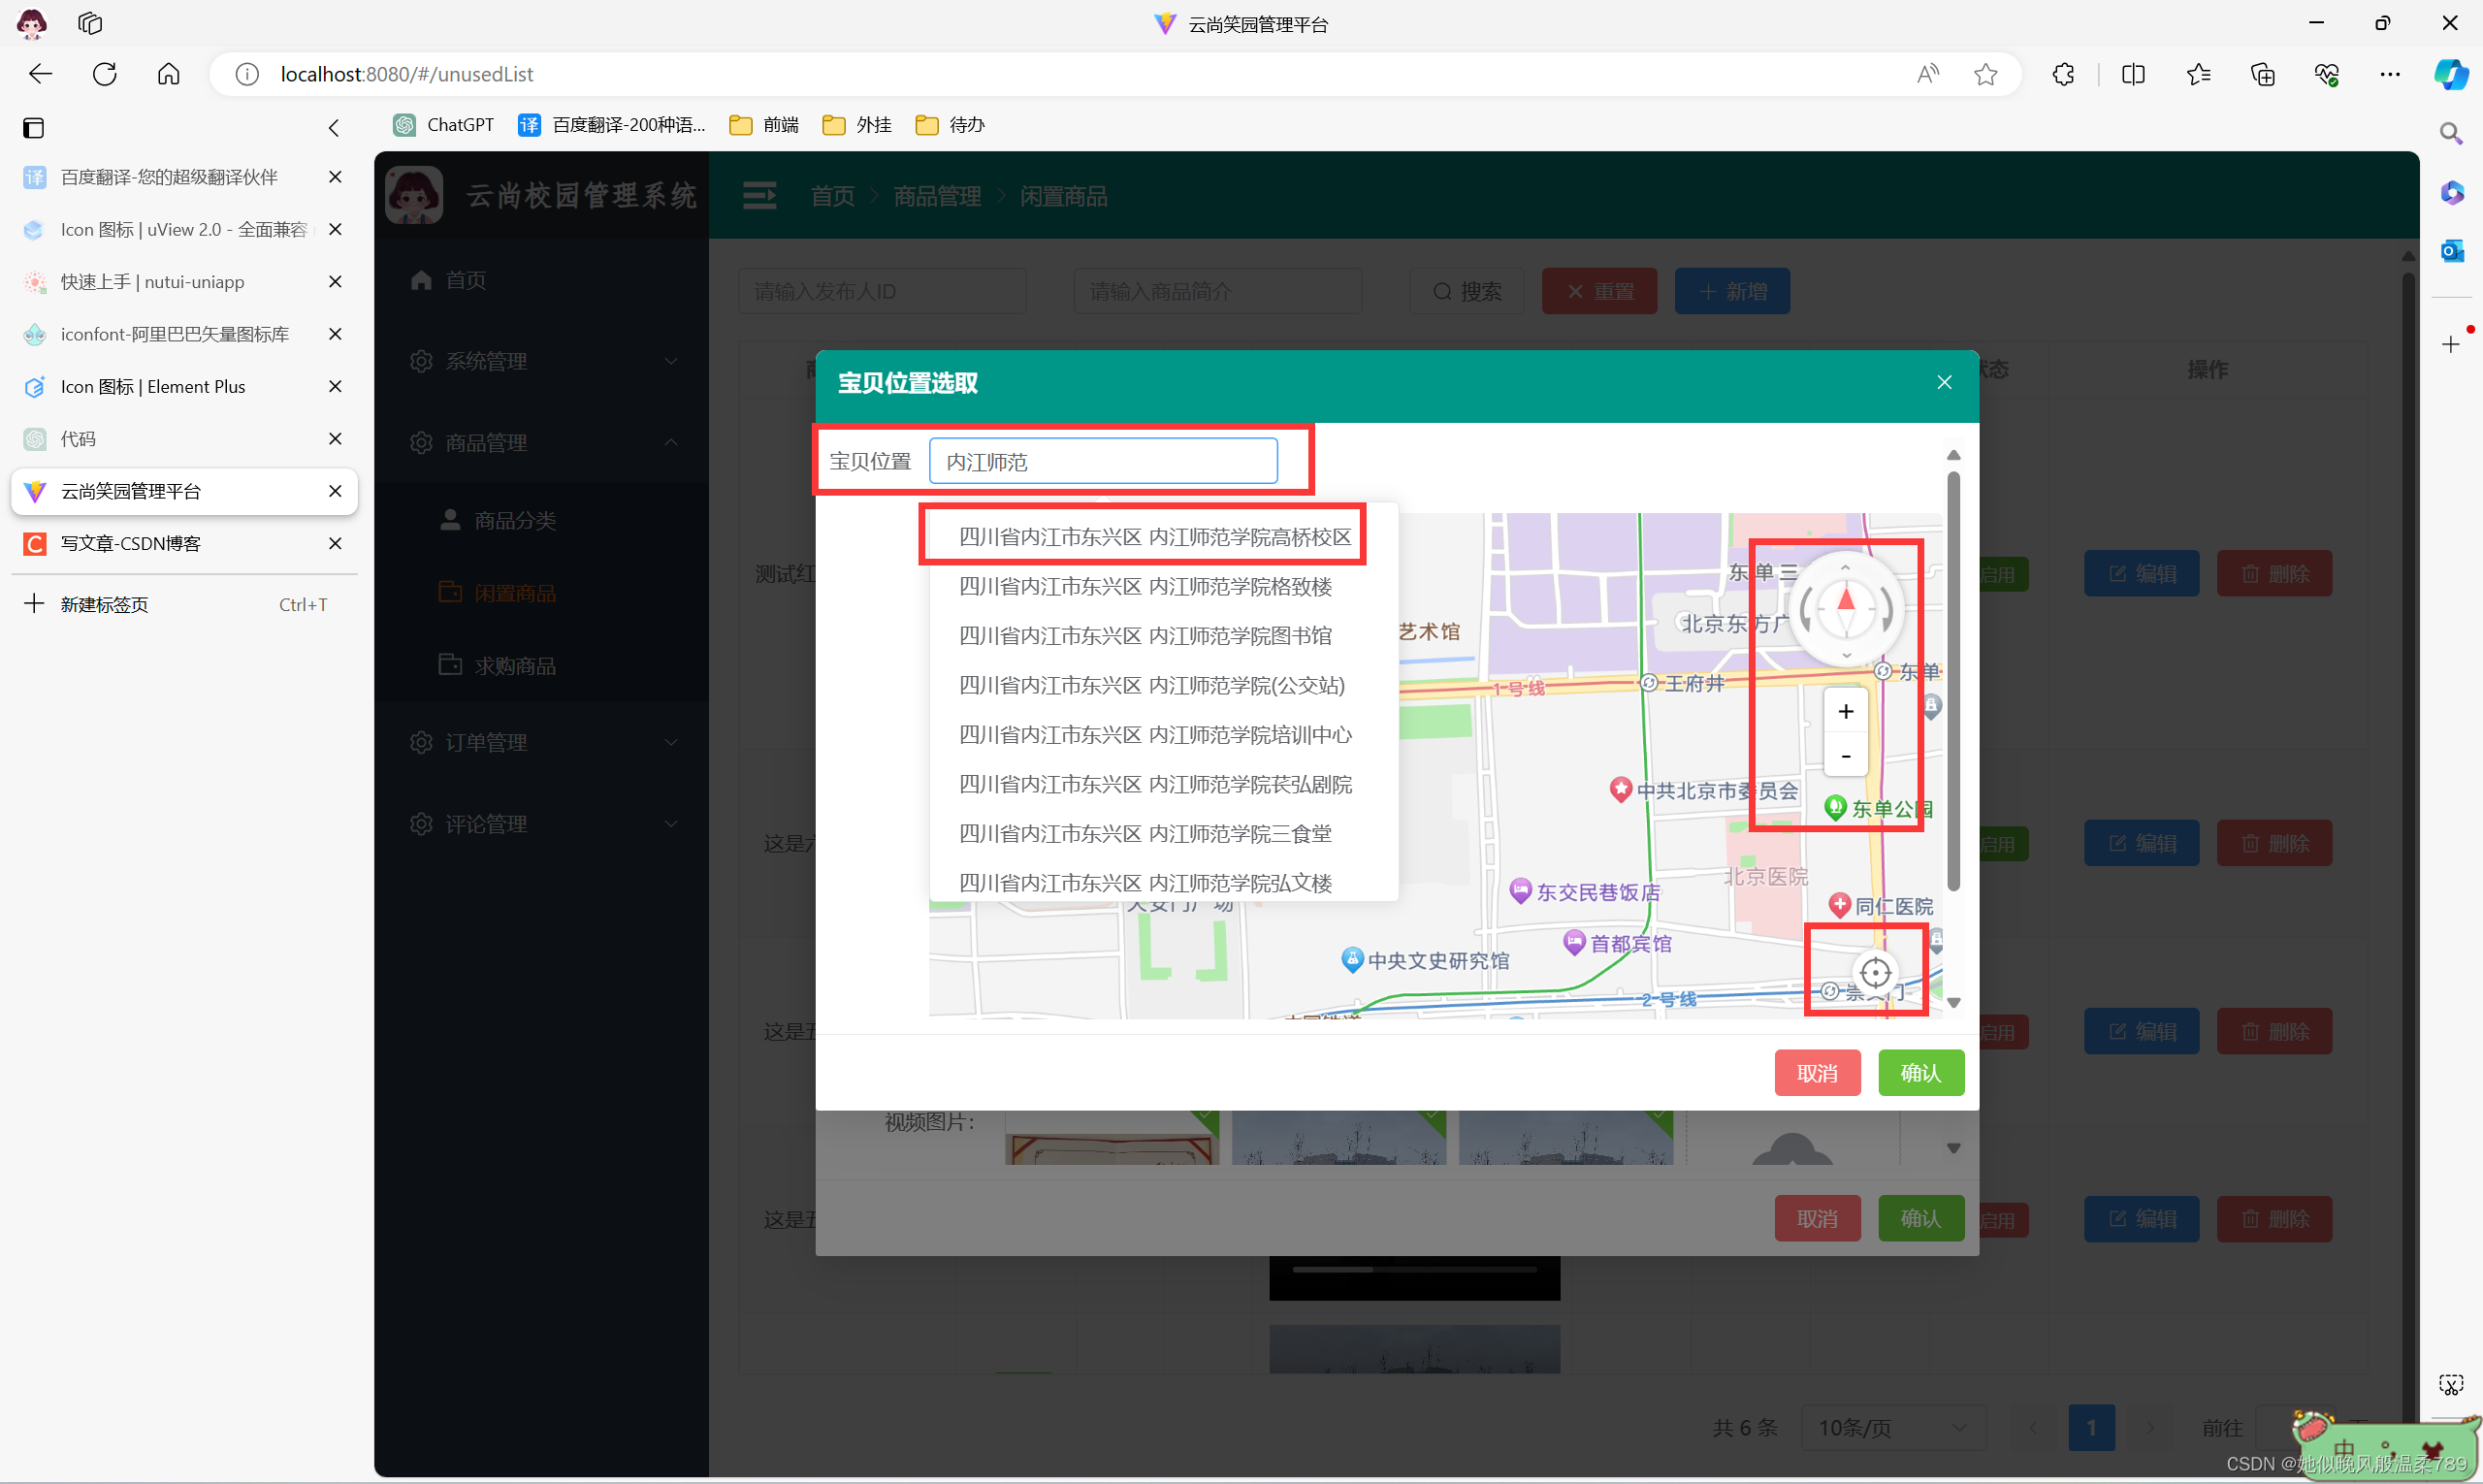The height and width of the screenshot is (1484, 2483).
Task: Select suggestion 内江师范学院(公交站)
Action: [1163, 685]
